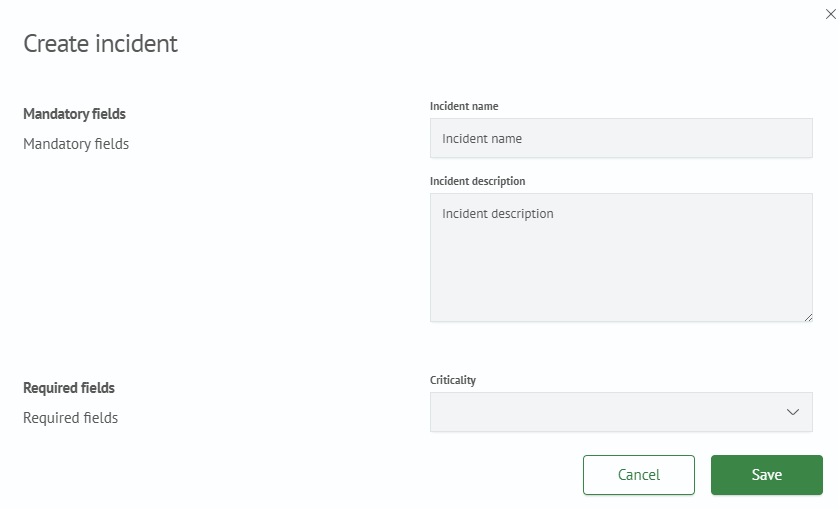Viewport: 839px width, 509px height.
Task: Save the new incident
Action: (x=766, y=475)
